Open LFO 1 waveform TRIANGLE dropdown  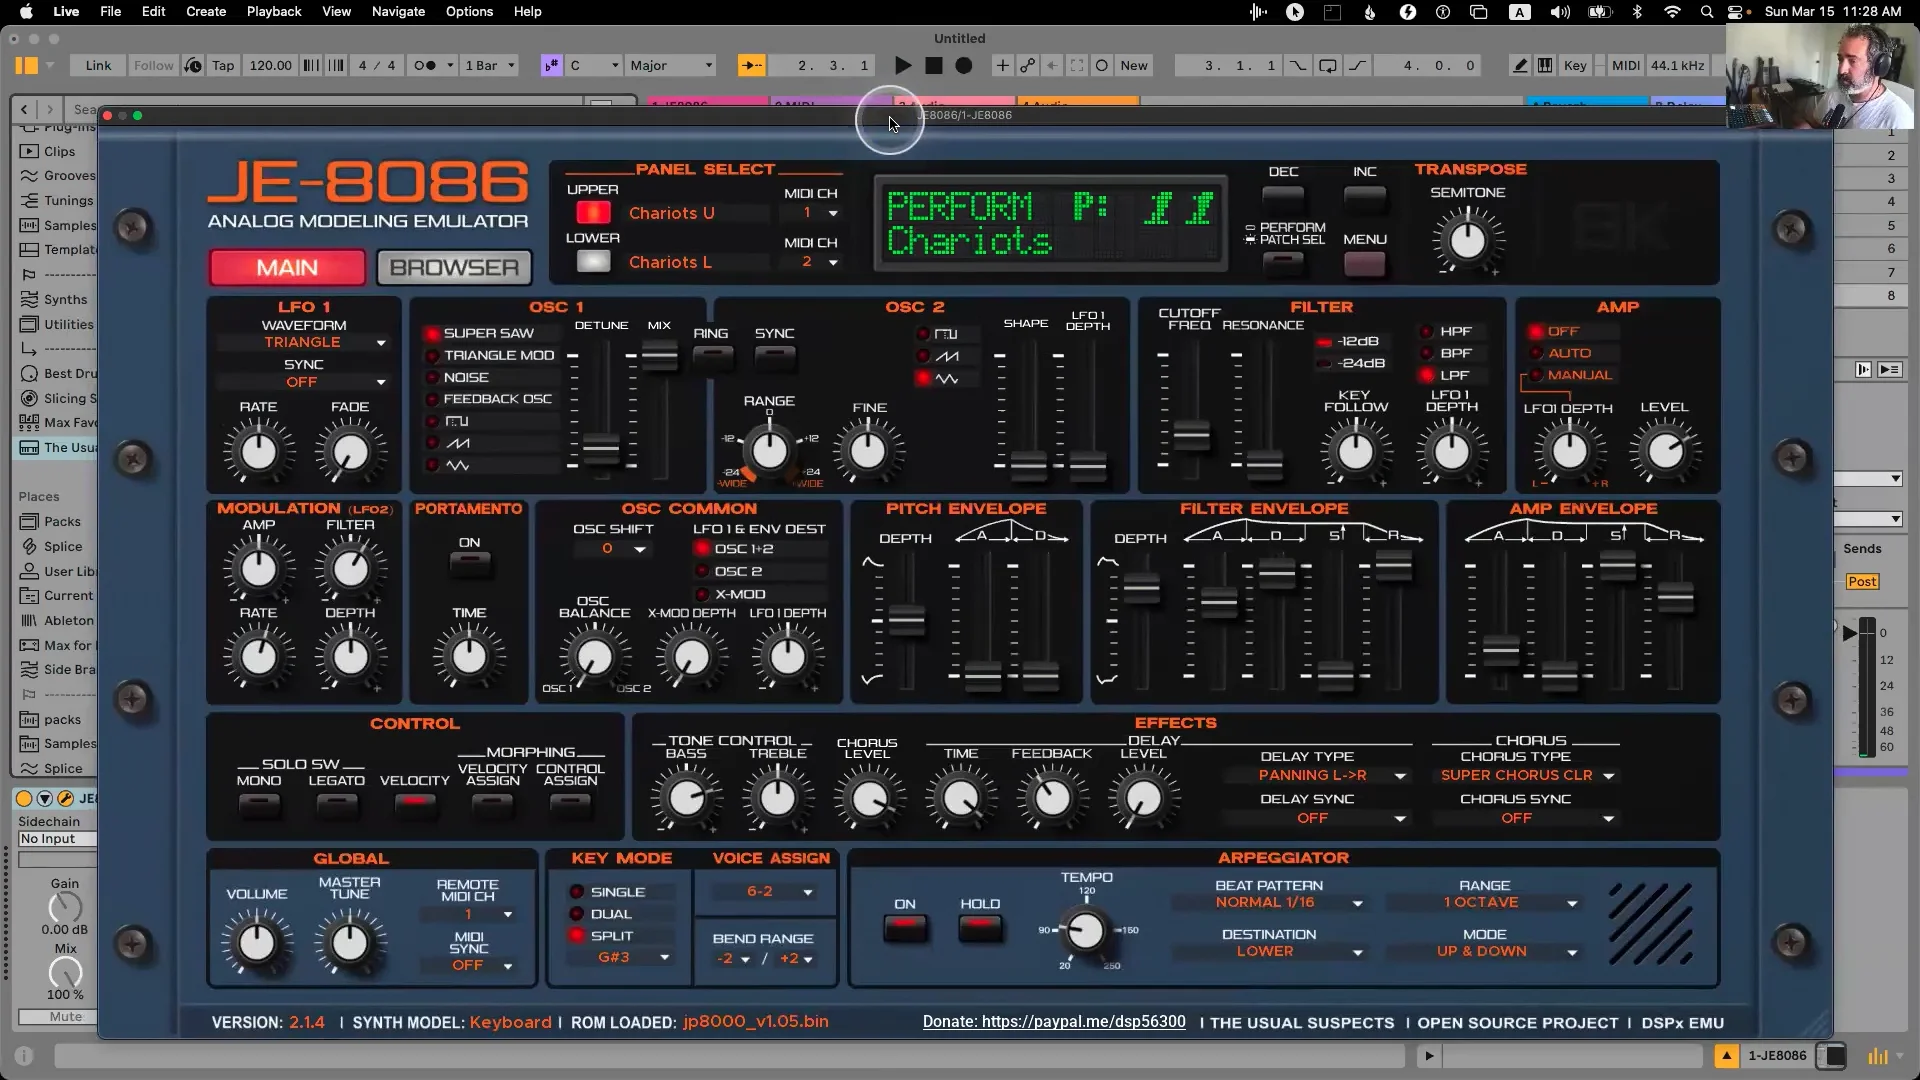[302, 343]
